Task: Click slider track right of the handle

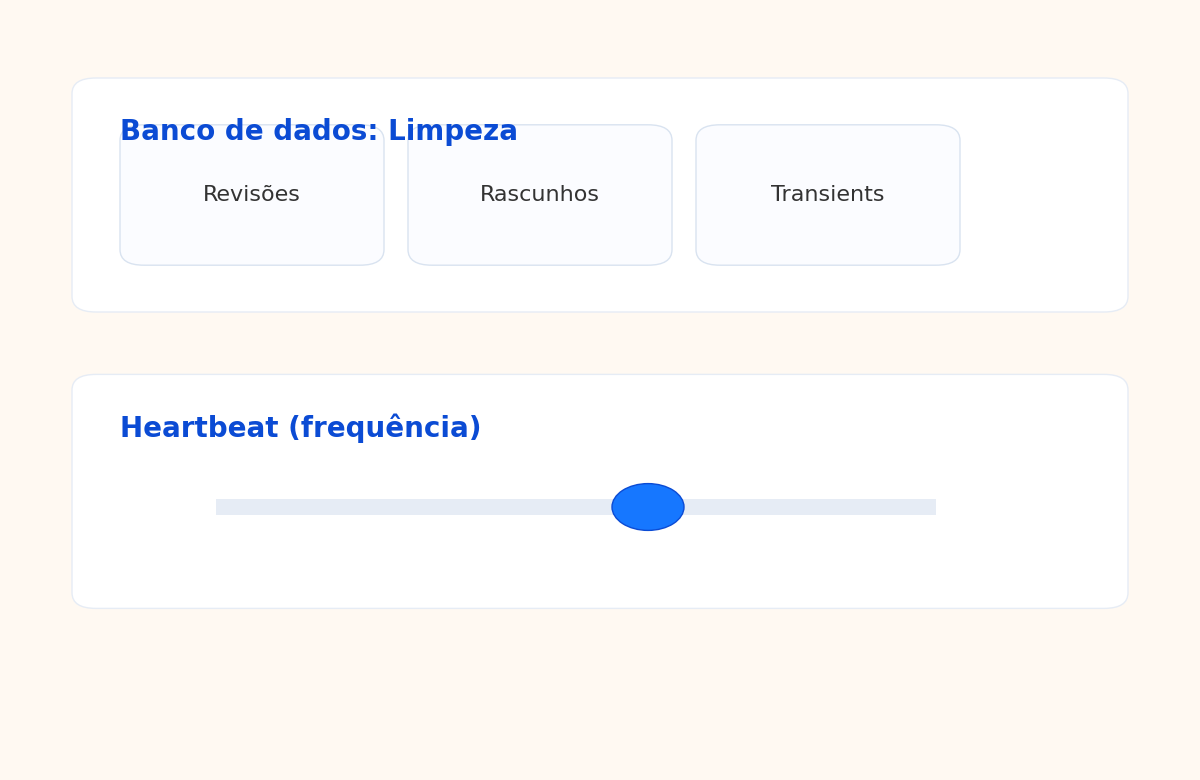Action: pos(810,507)
